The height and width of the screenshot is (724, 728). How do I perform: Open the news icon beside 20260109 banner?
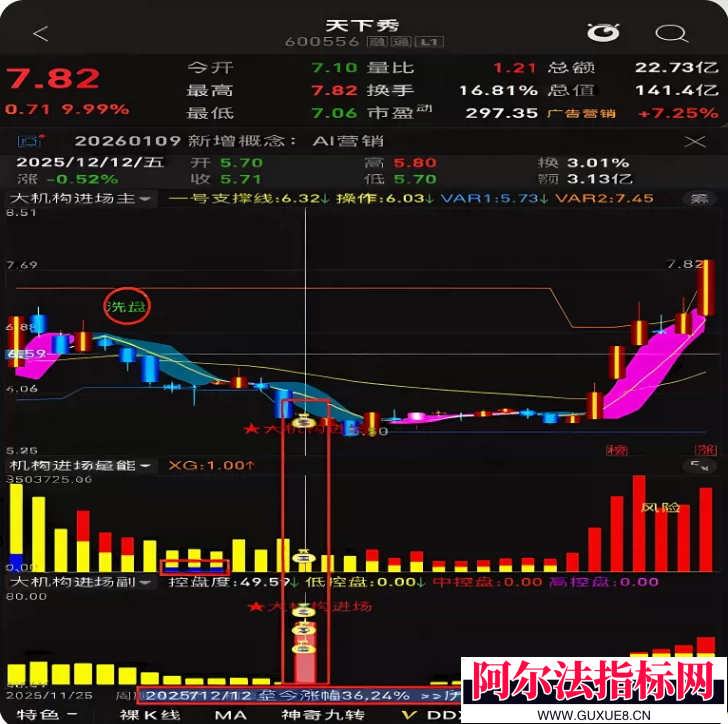point(31,141)
